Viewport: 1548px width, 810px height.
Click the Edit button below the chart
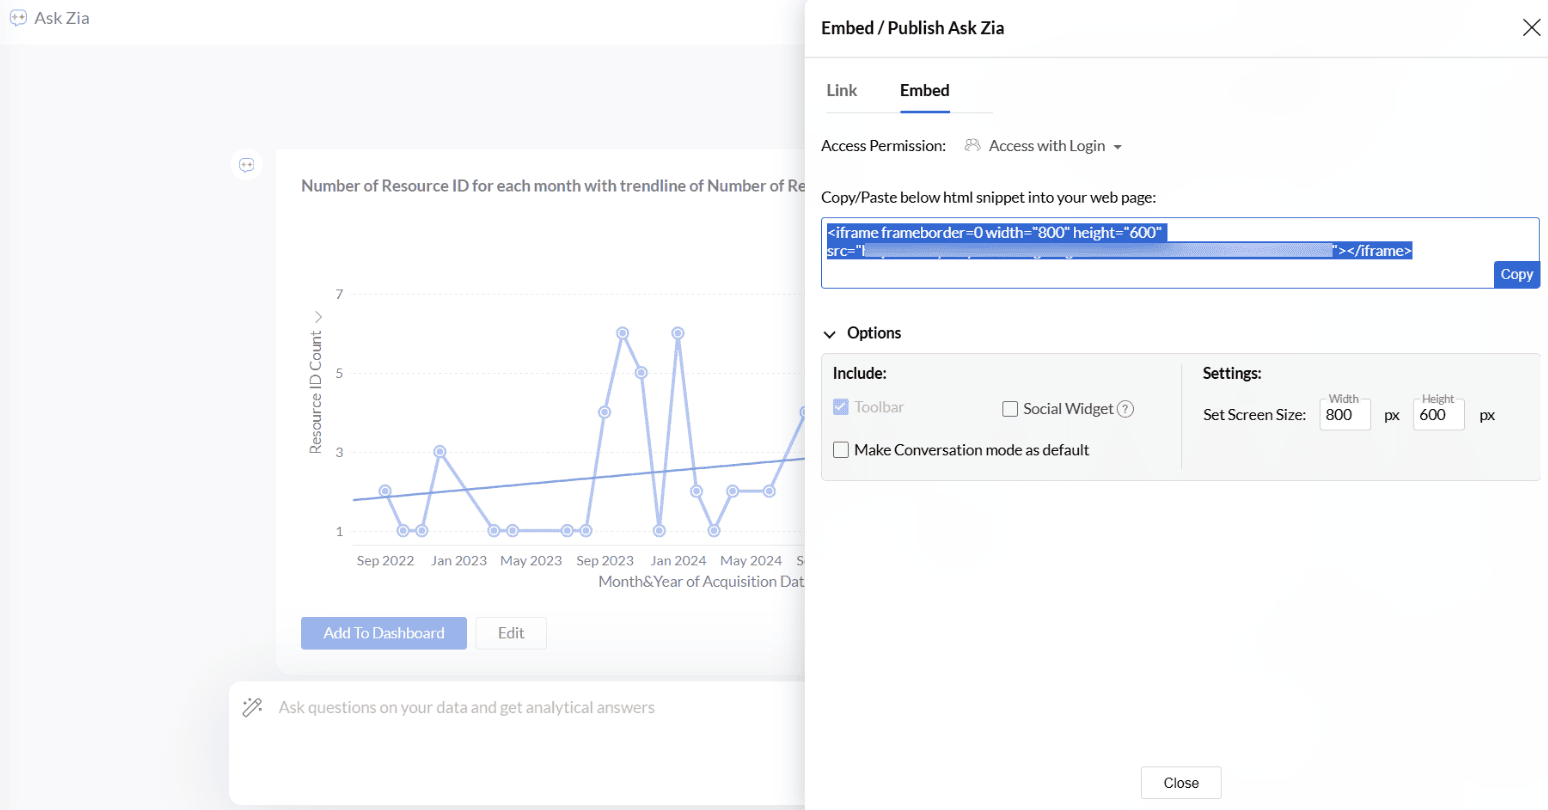pyautogui.click(x=511, y=633)
